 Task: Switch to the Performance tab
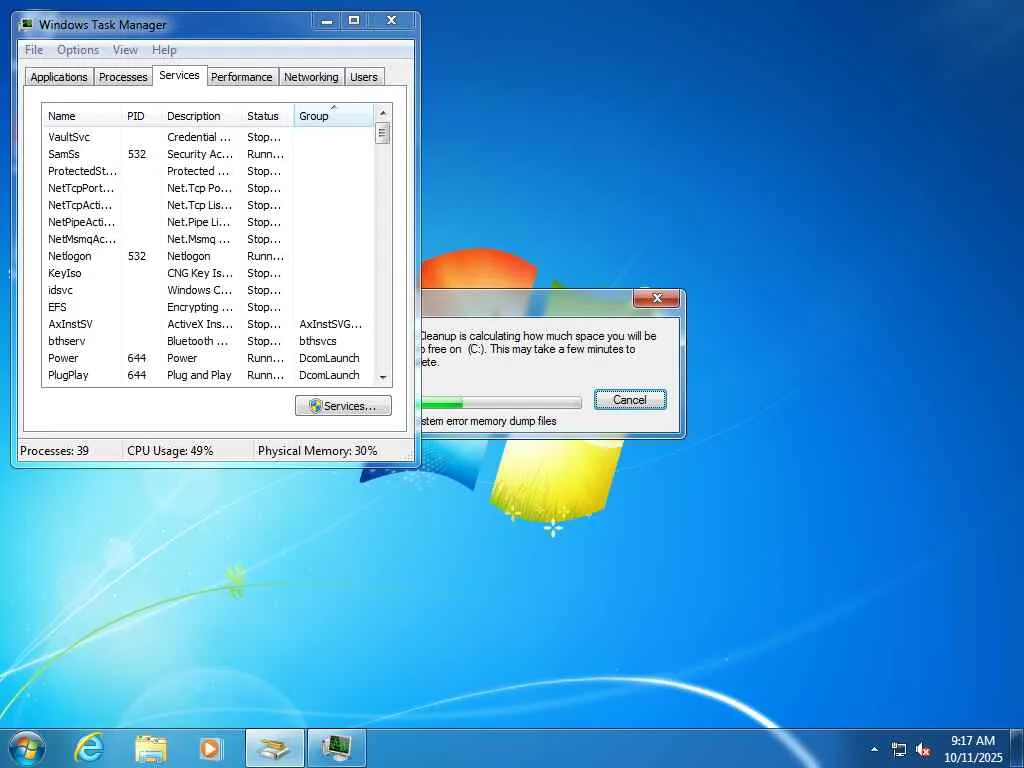click(x=242, y=77)
